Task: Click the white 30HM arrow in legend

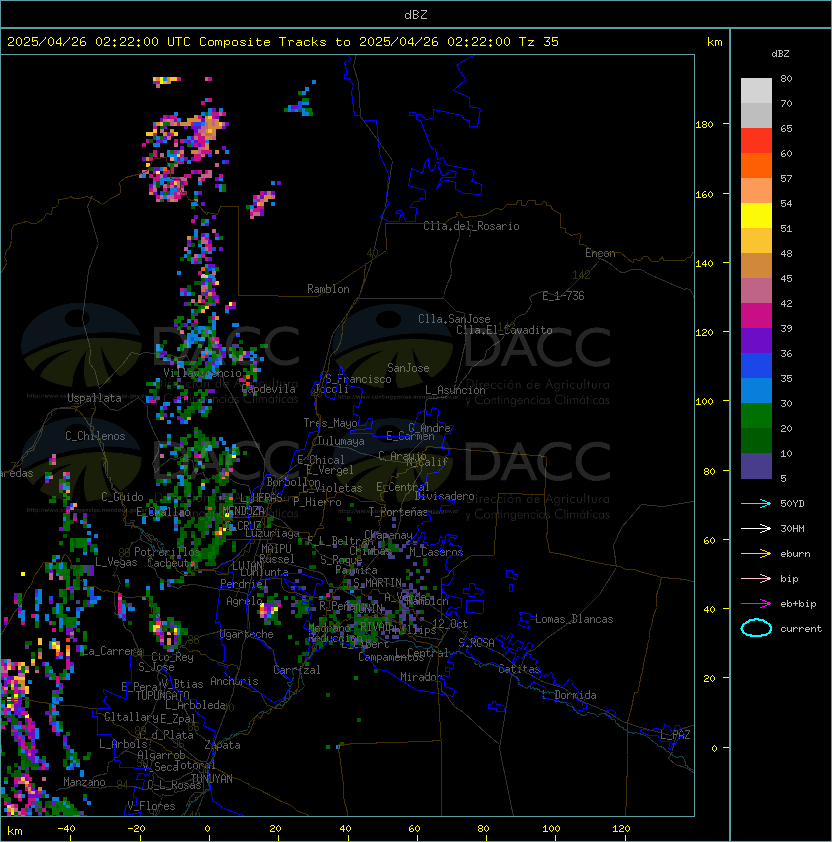Action: pyautogui.click(x=756, y=528)
